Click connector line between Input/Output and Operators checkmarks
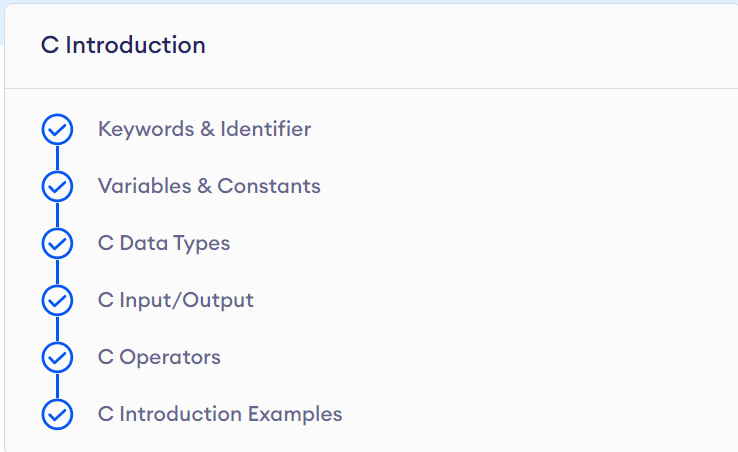 coord(57,329)
